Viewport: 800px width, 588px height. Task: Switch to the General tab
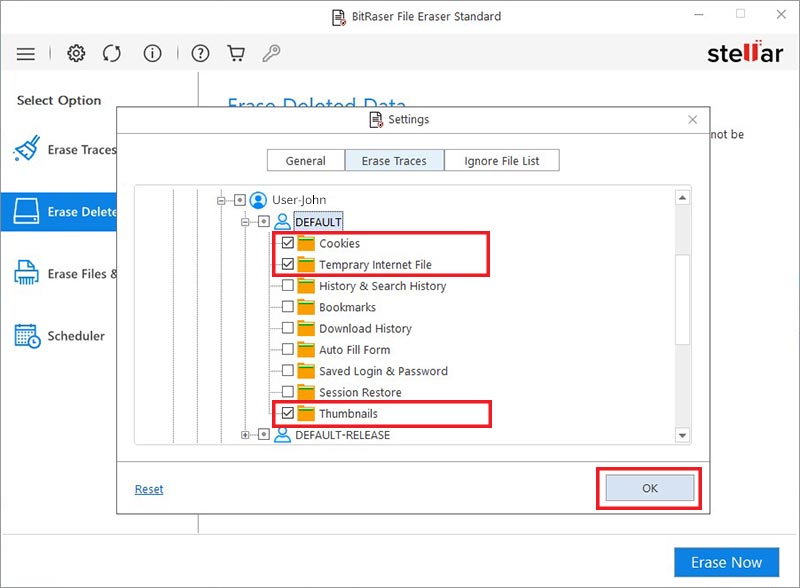point(305,161)
